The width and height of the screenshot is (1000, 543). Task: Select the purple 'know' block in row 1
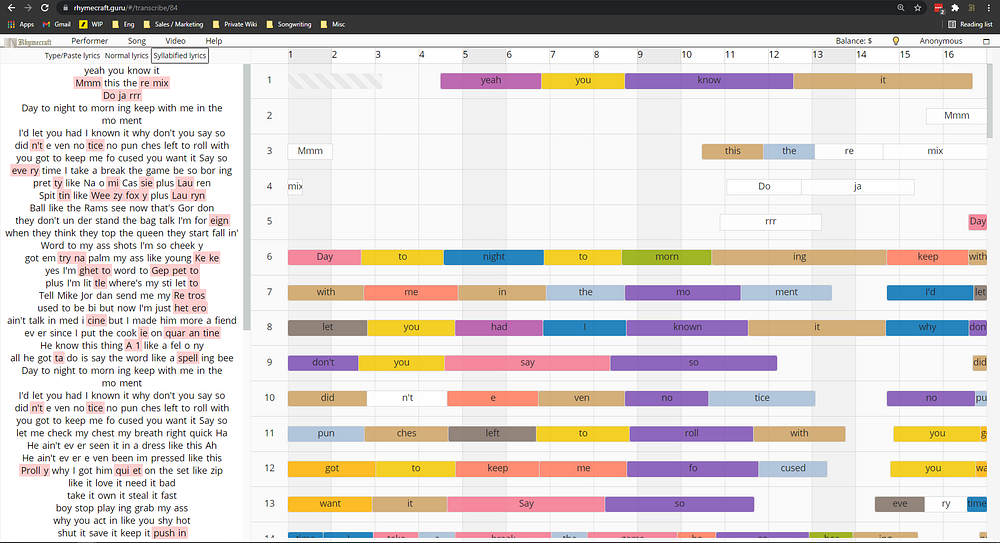(709, 80)
